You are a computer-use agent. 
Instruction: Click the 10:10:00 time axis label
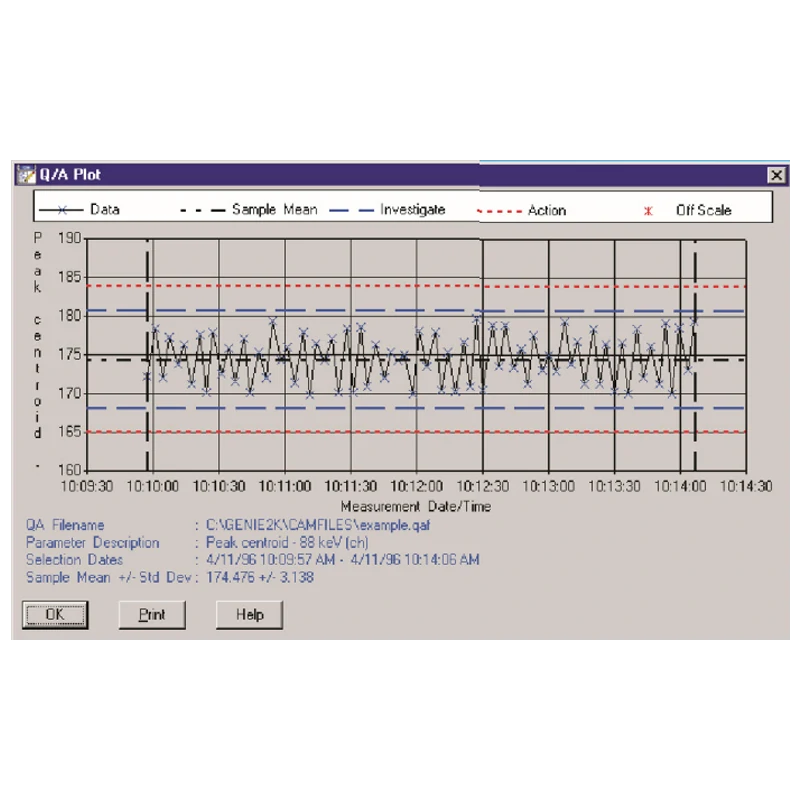point(153,486)
